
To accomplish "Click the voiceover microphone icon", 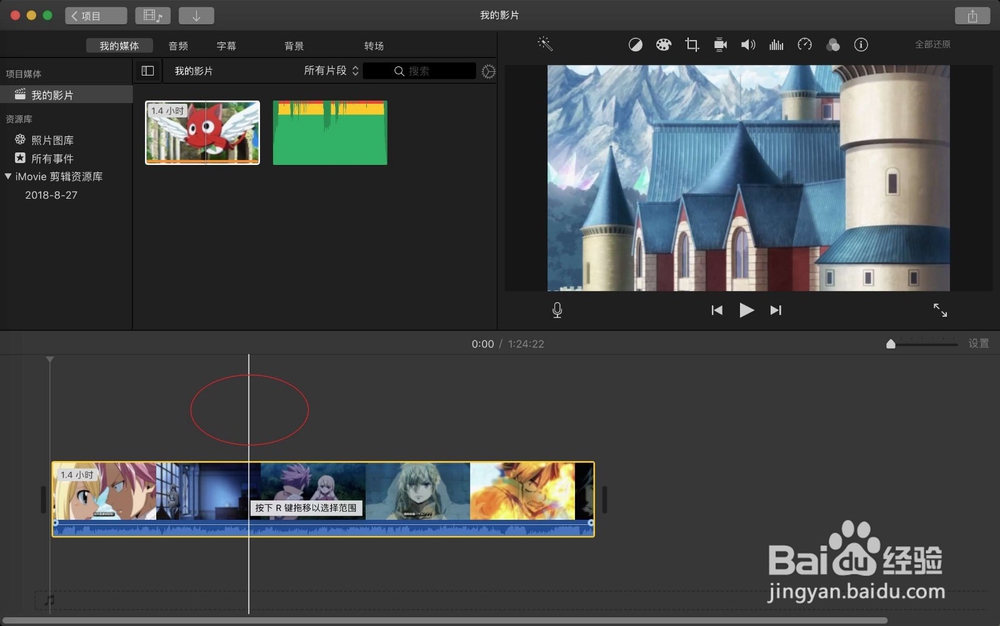I will [557, 310].
